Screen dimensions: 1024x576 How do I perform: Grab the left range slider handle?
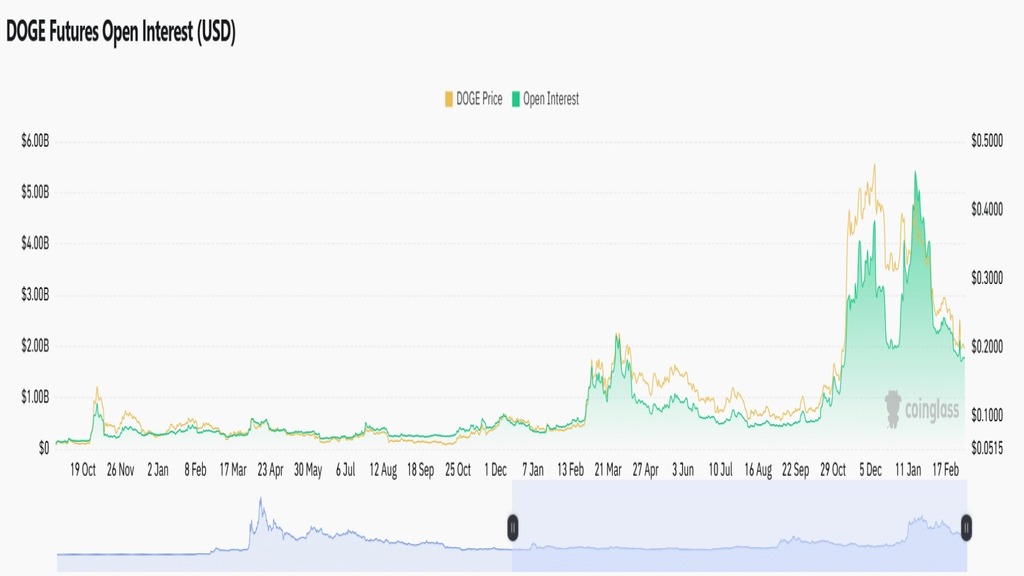(x=513, y=528)
